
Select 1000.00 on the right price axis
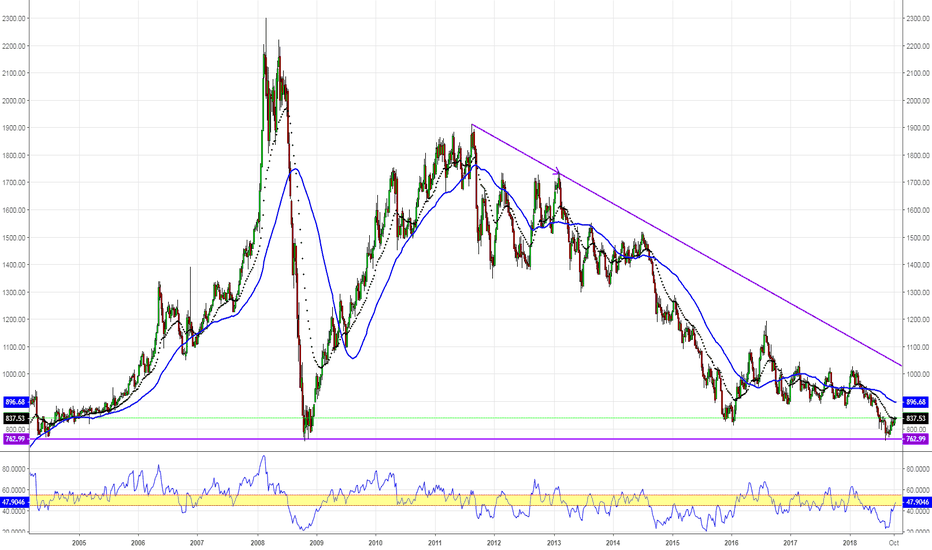pyautogui.click(x=918, y=375)
